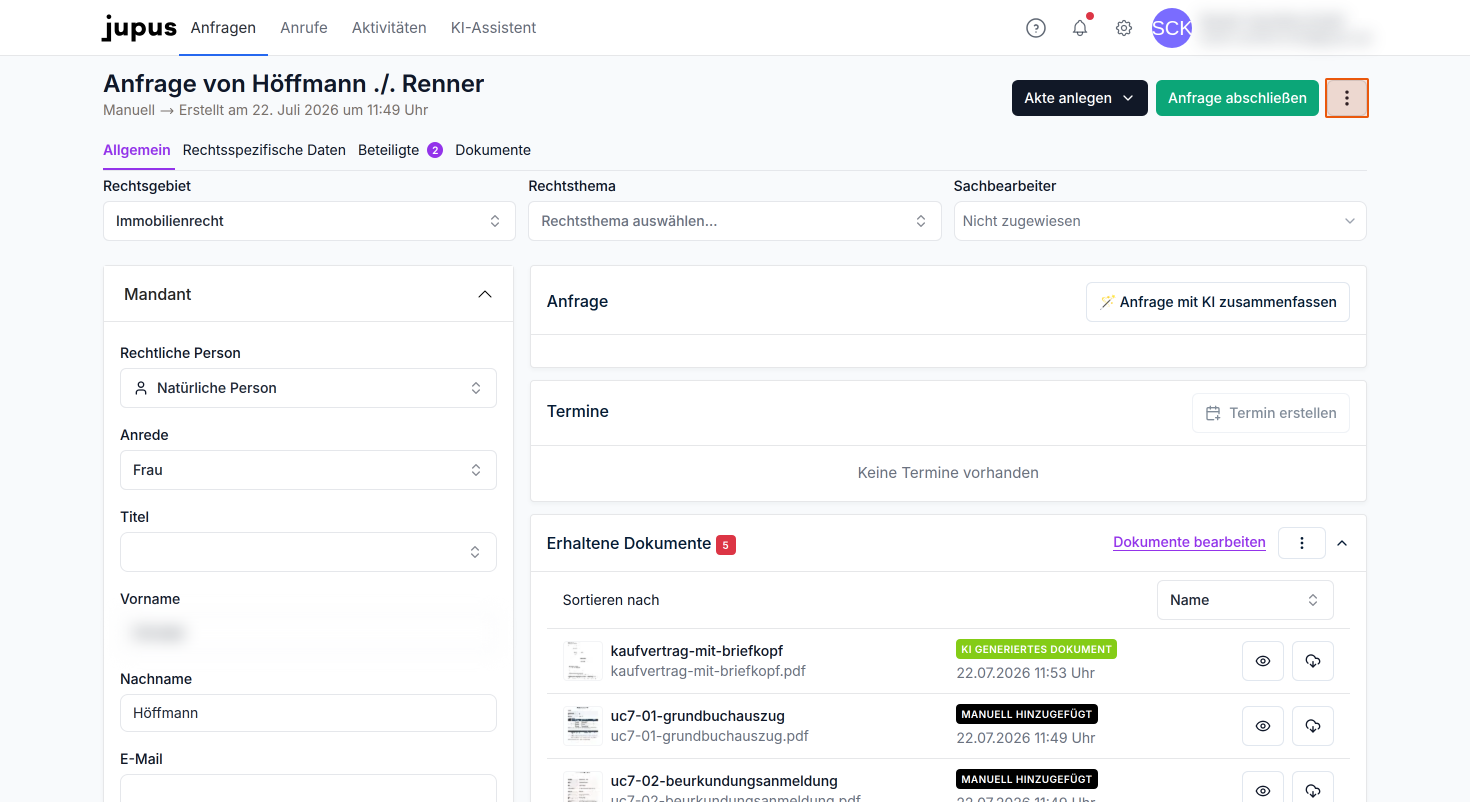Screen dimensions: 1470x802
Task: Open the notifications bell
Action: click(1080, 28)
